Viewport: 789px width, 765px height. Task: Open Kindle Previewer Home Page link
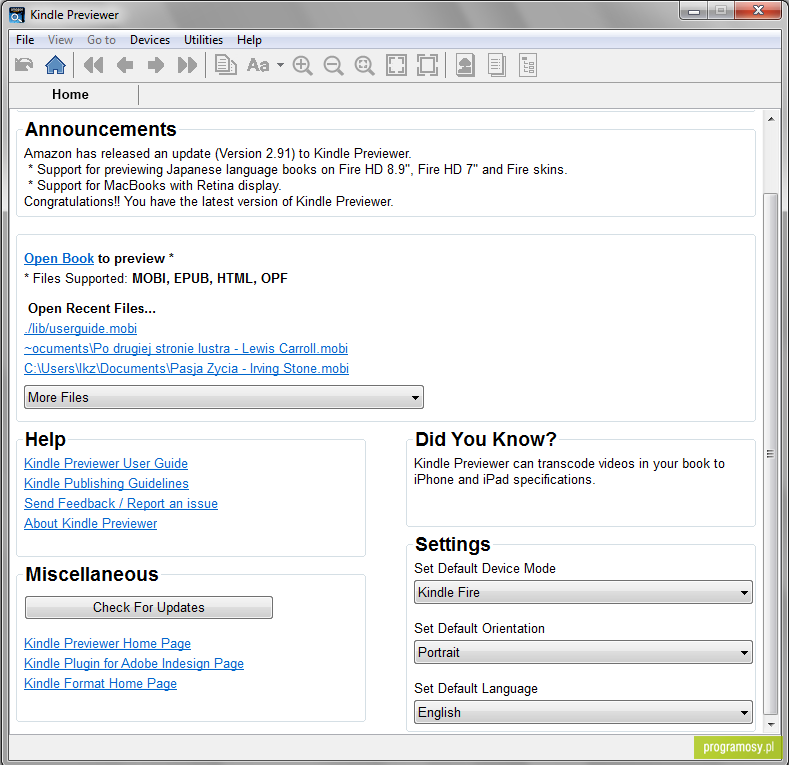coord(107,644)
